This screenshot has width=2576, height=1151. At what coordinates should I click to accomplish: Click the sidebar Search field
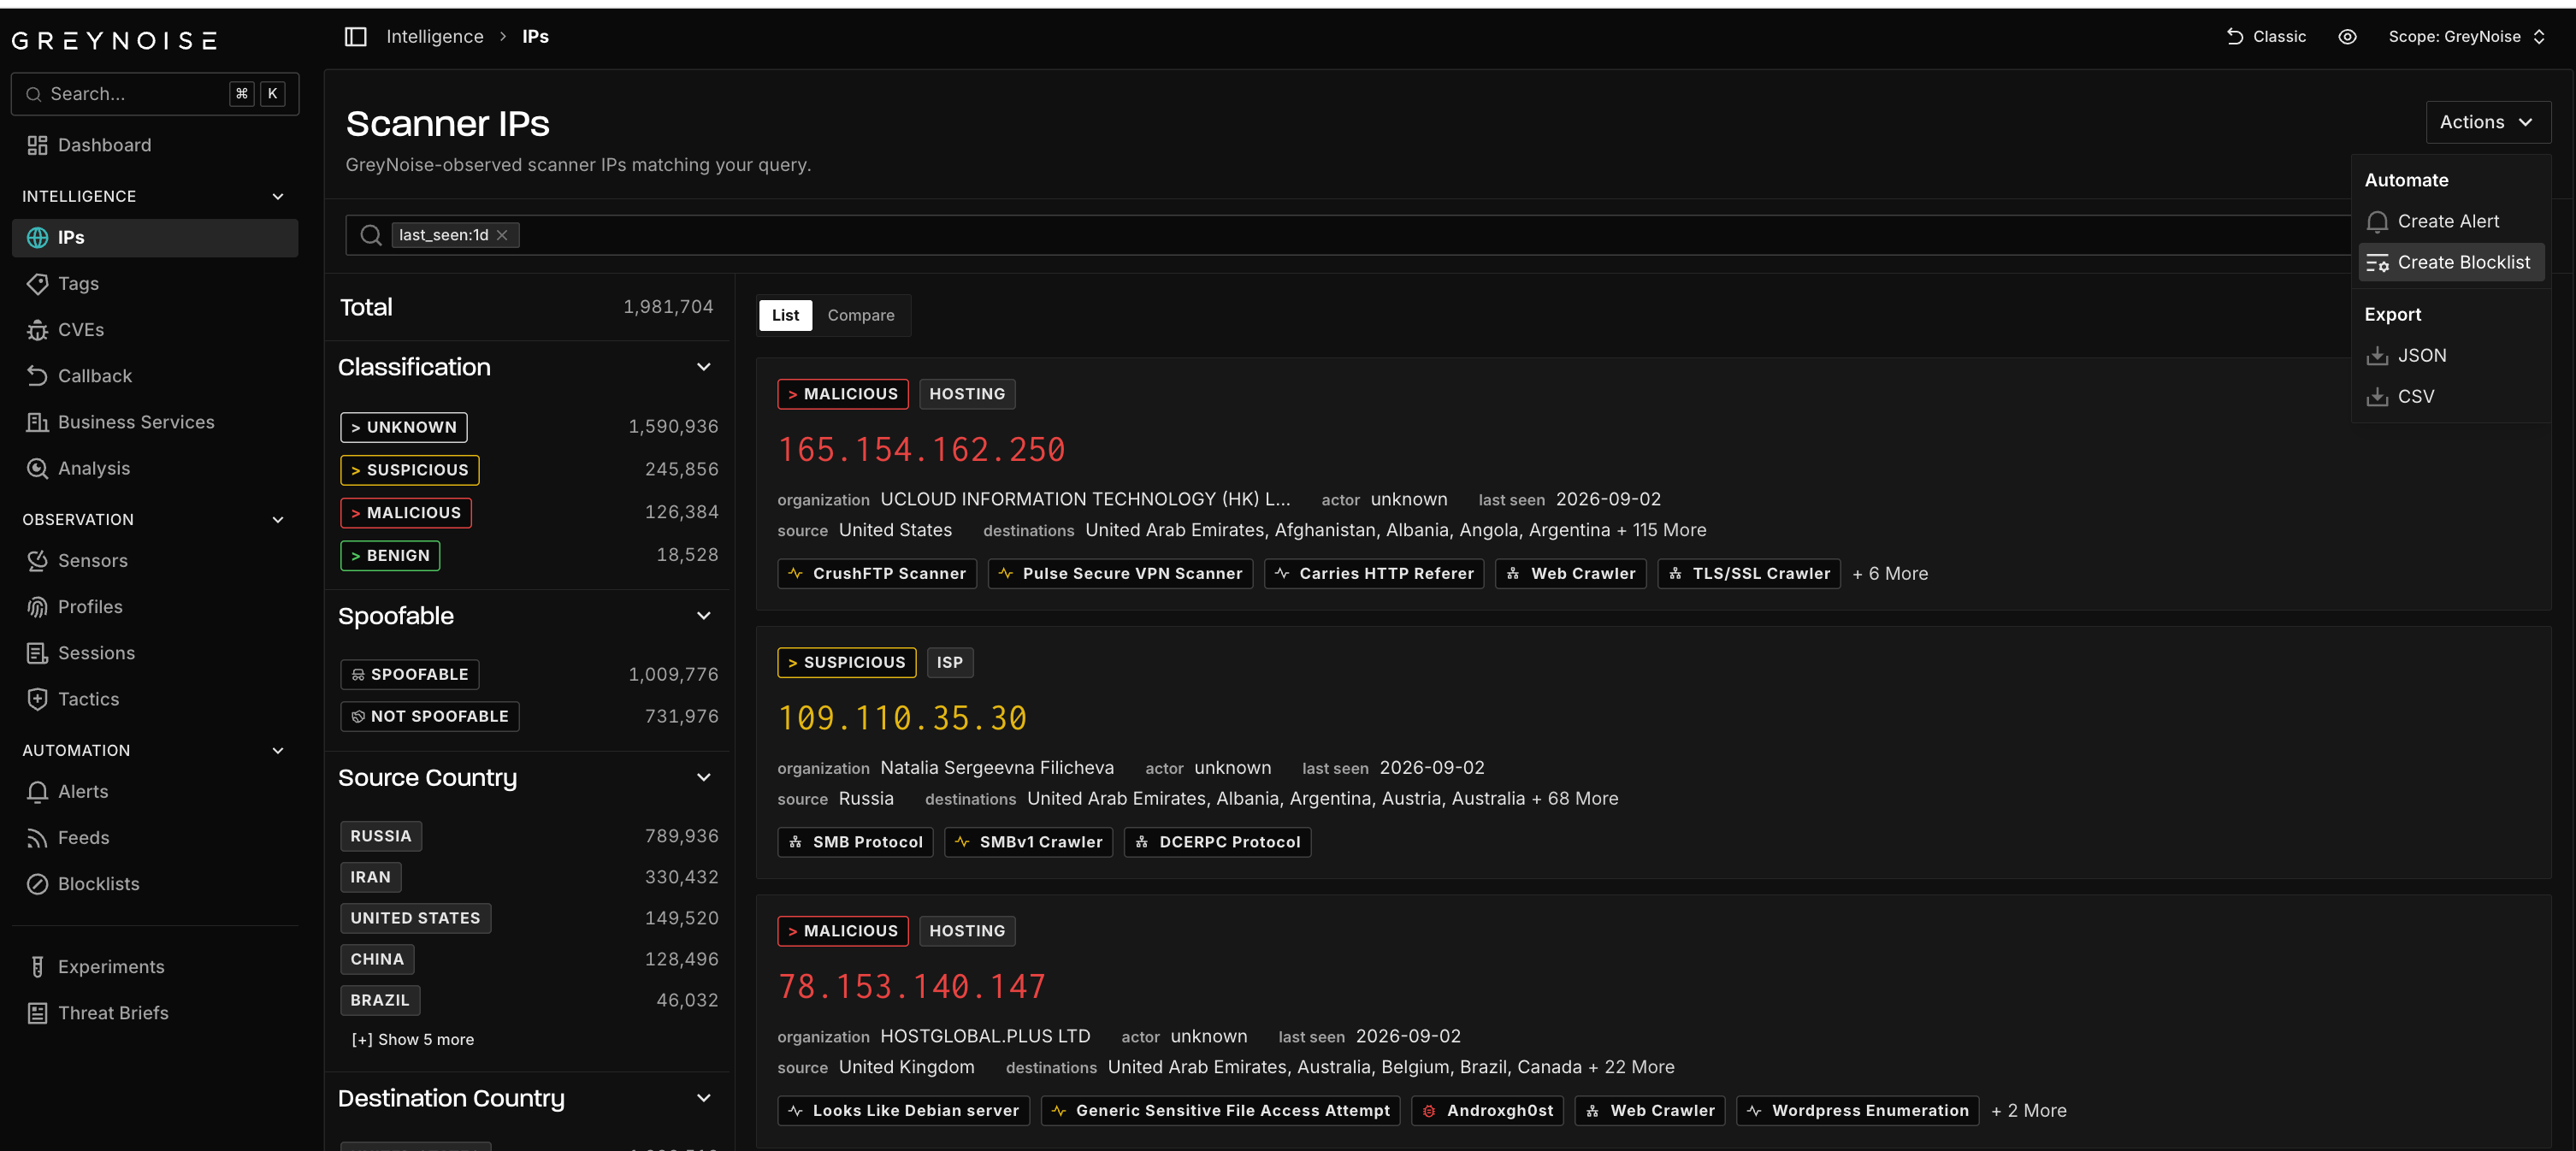(154, 94)
